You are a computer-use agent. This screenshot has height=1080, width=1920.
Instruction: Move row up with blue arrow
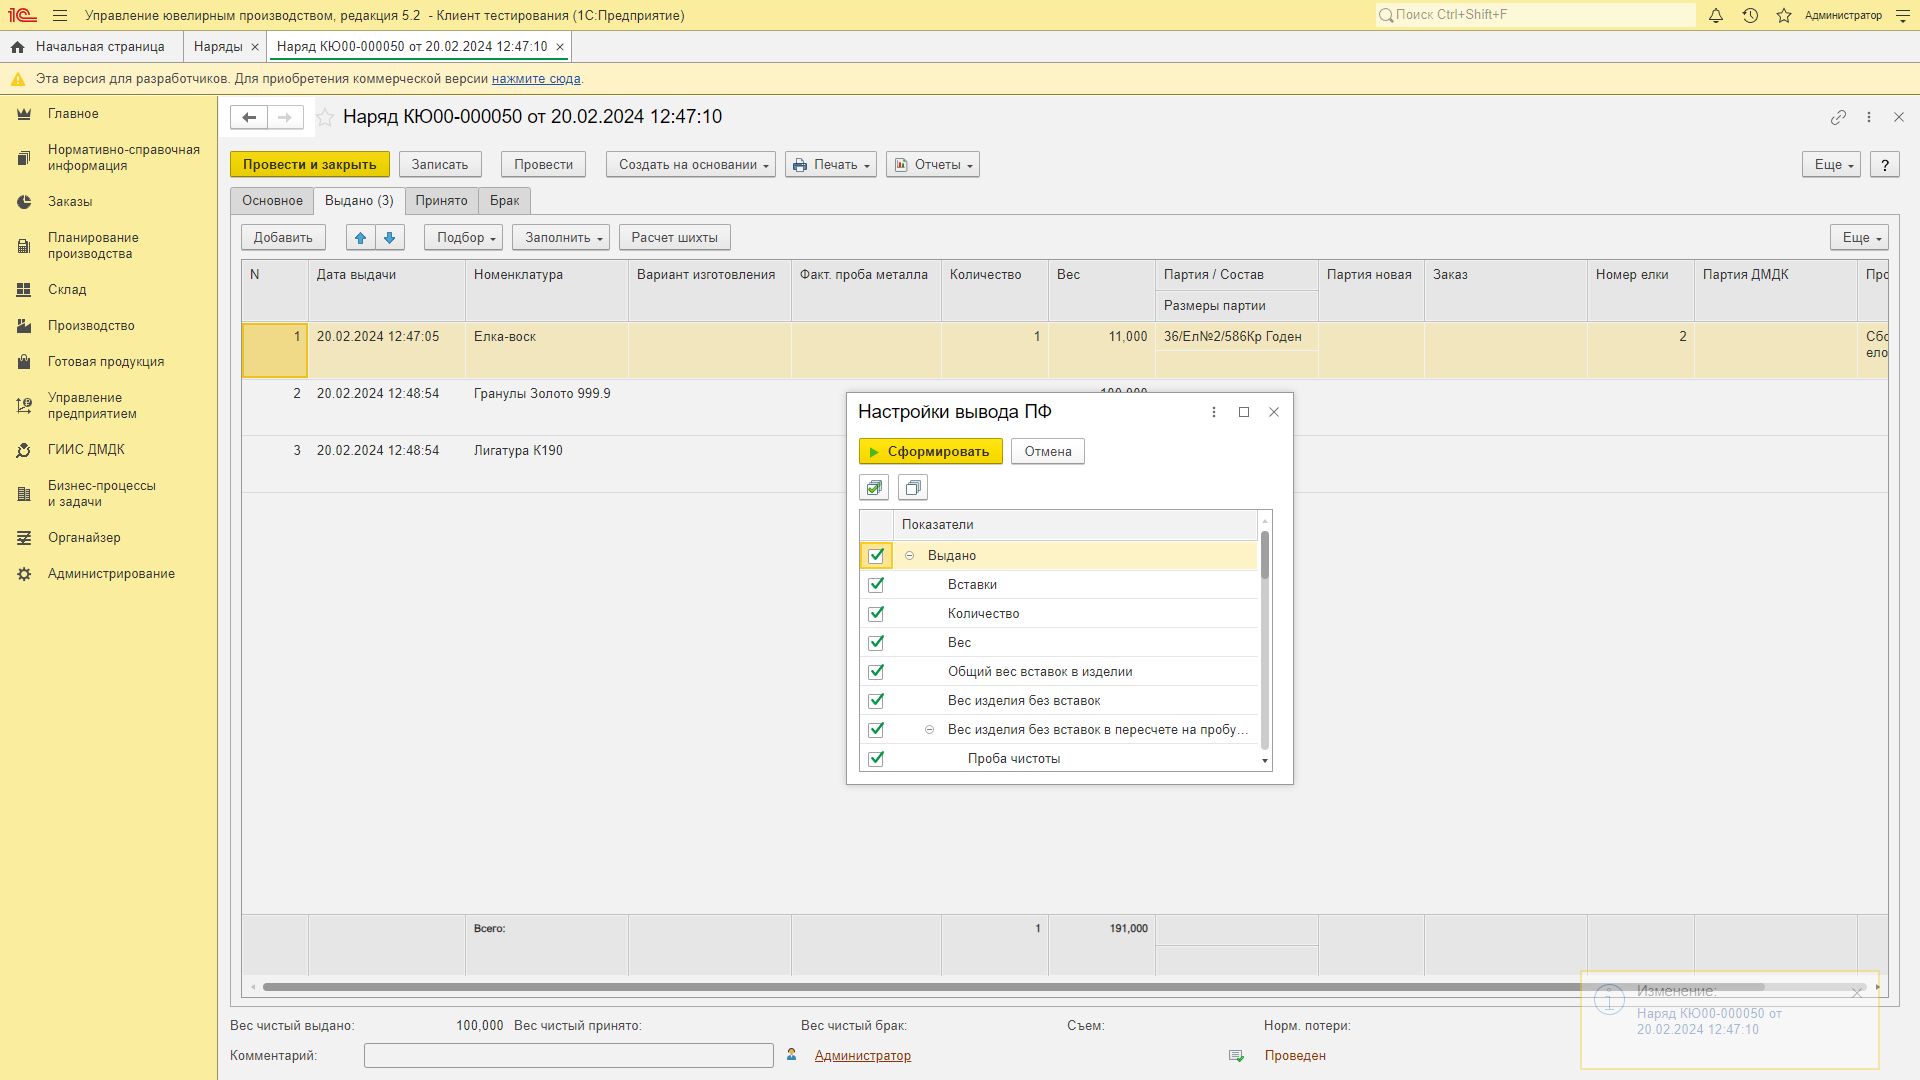360,237
